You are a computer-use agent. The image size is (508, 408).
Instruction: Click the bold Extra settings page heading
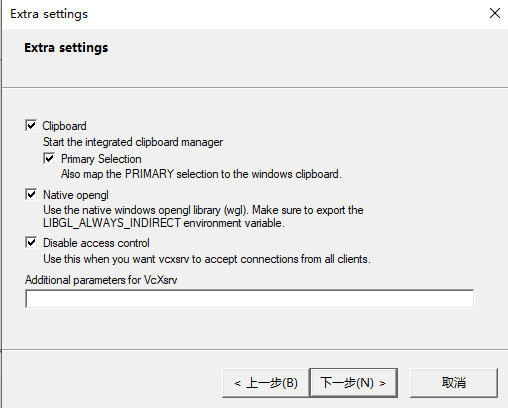pyautogui.click(x=66, y=48)
